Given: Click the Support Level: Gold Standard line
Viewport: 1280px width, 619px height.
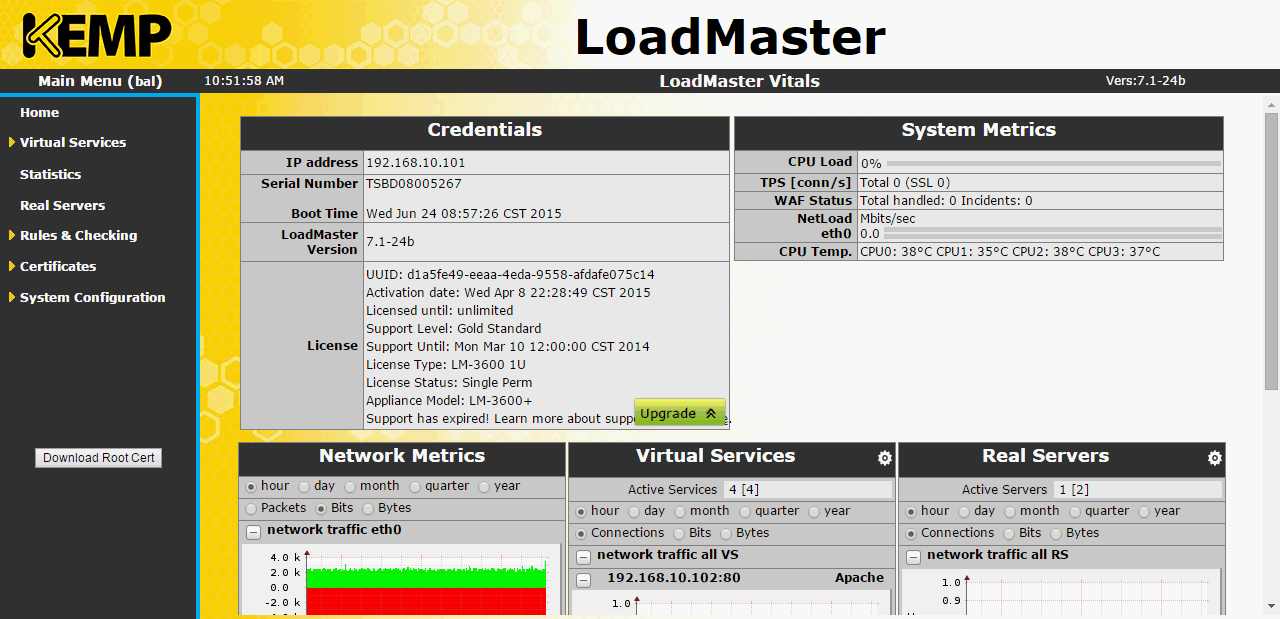Looking at the screenshot, I should [x=454, y=329].
